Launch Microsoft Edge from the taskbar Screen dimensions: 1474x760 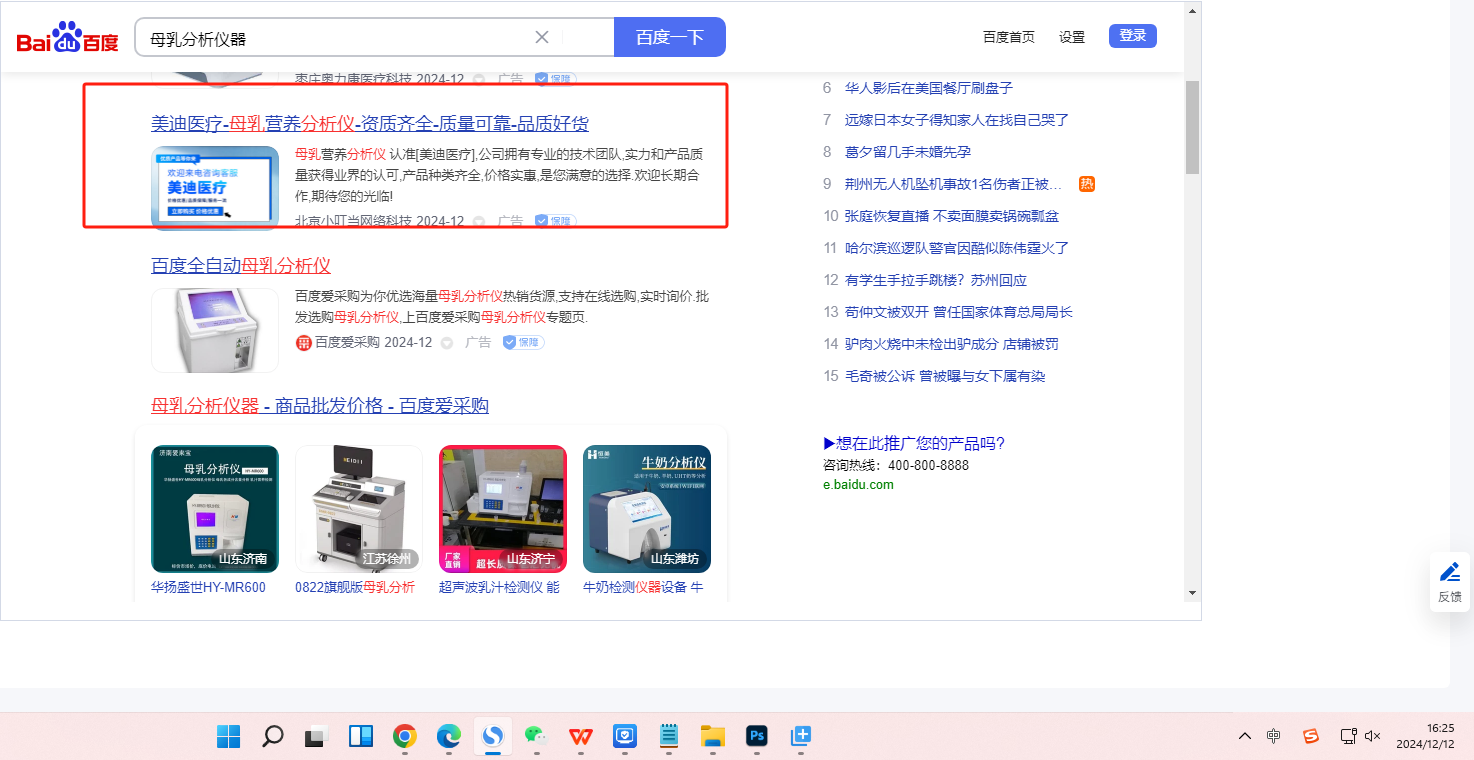click(x=449, y=737)
